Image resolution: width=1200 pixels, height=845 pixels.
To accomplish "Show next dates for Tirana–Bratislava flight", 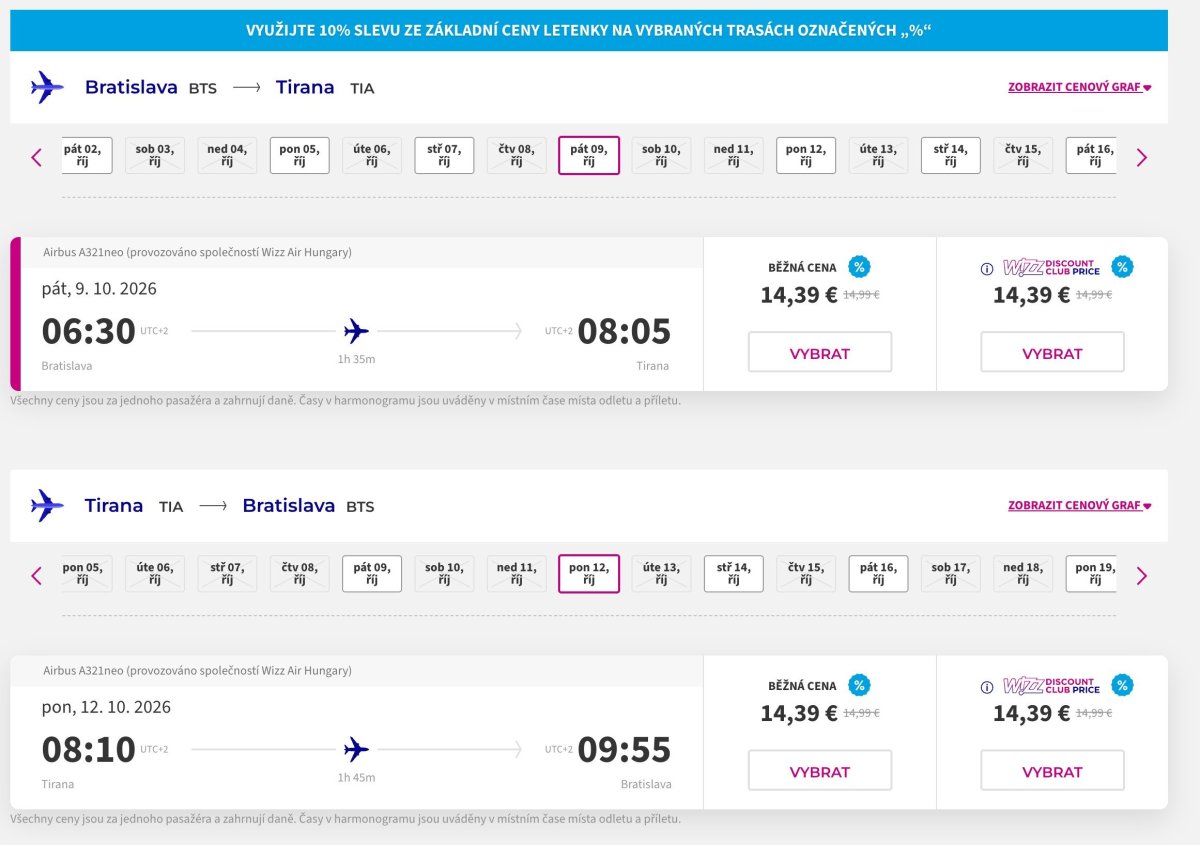I will [x=1142, y=575].
